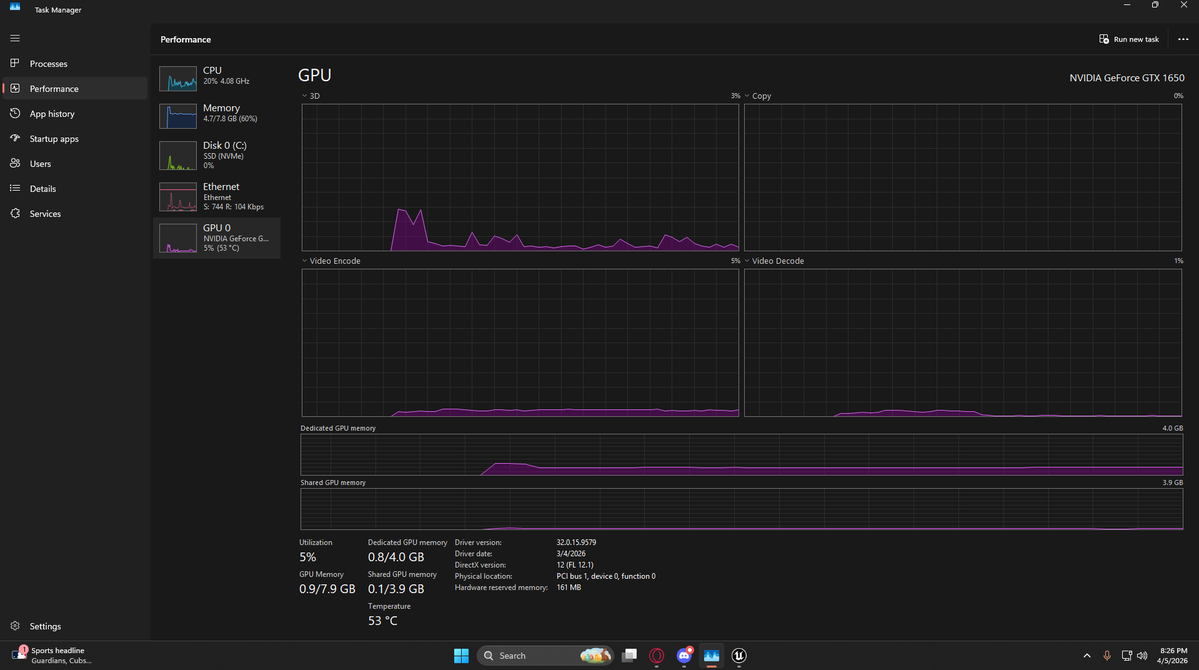Click the 3D utilization graph
The width and height of the screenshot is (1199, 670).
[520, 177]
